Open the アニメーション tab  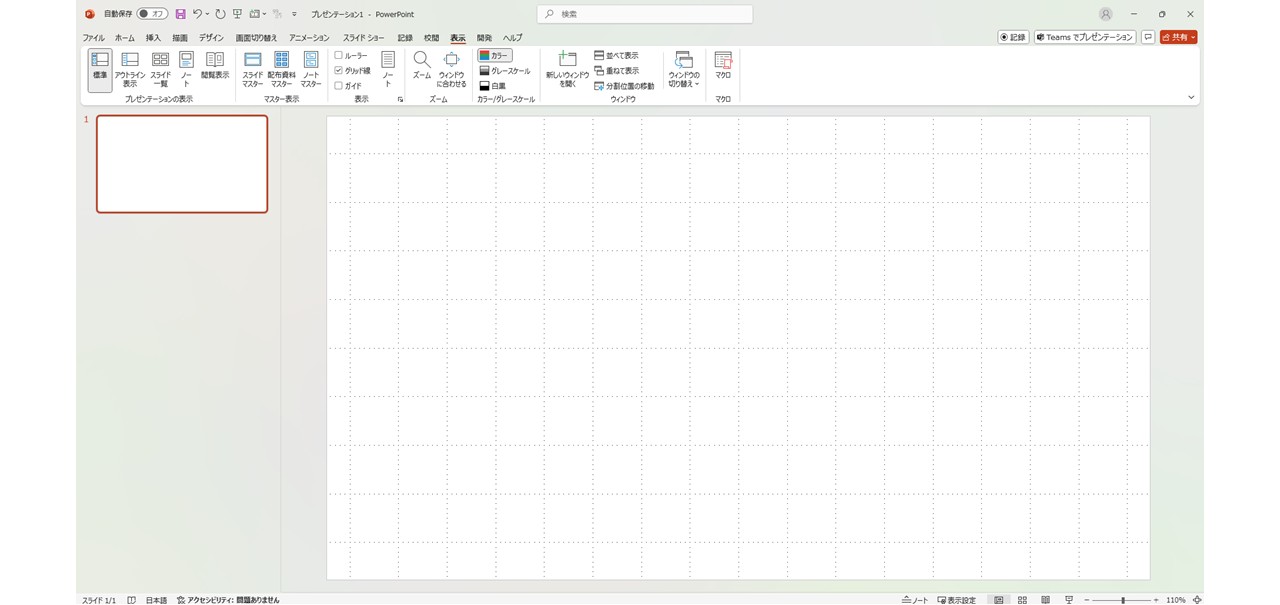(x=309, y=38)
